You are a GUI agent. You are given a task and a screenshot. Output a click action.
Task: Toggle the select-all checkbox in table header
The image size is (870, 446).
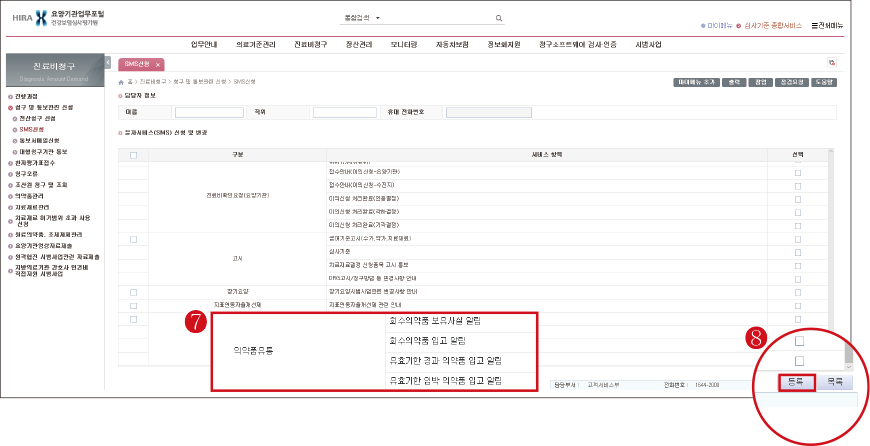[133, 154]
